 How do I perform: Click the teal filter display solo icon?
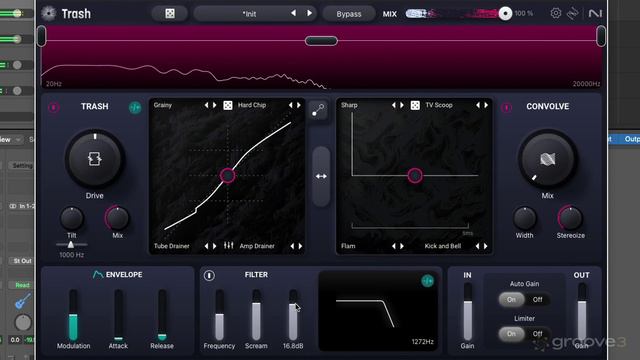[427, 281]
